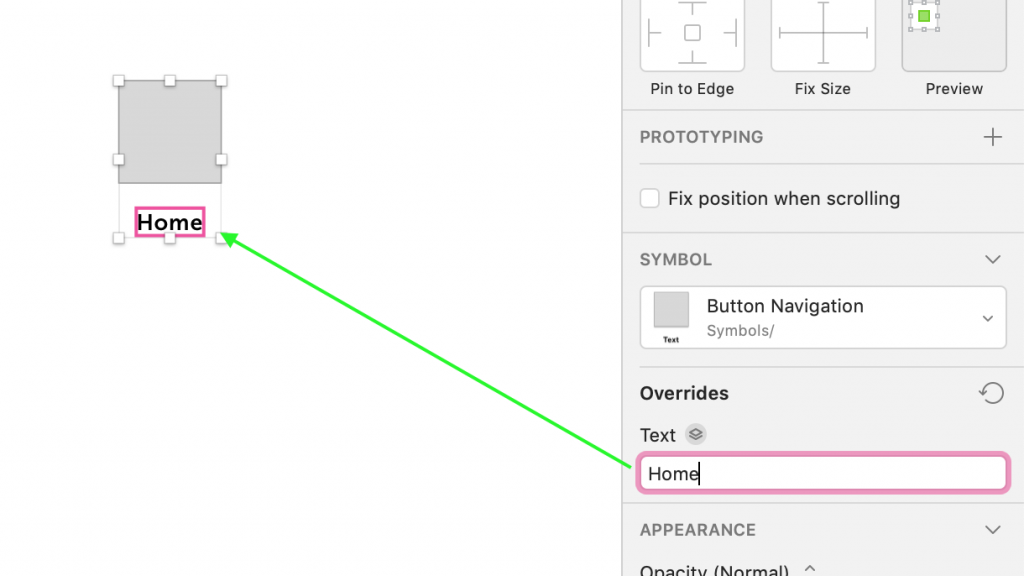
Task: Select the gray symbol instance on the canvas
Action: tap(169, 128)
